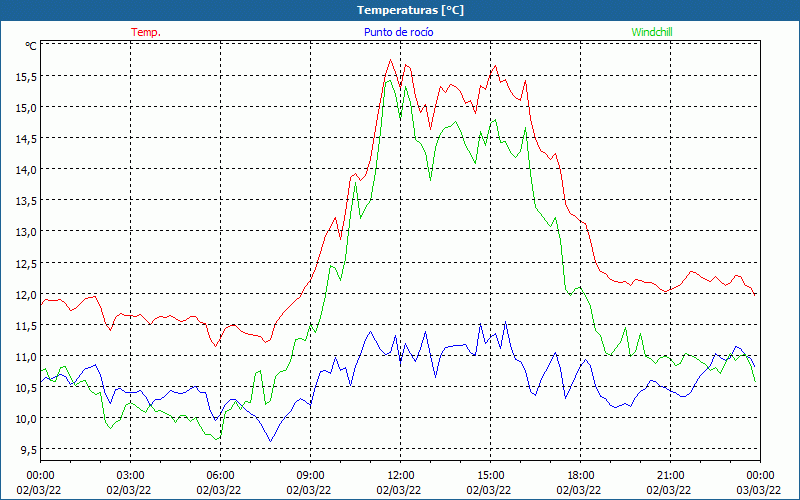Click the '09:00' time axis label
This screenshot has width=800, height=500.
coord(310,476)
